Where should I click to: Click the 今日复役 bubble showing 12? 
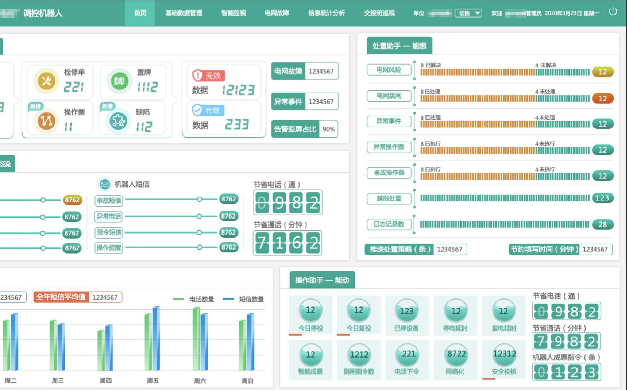pos(359,310)
